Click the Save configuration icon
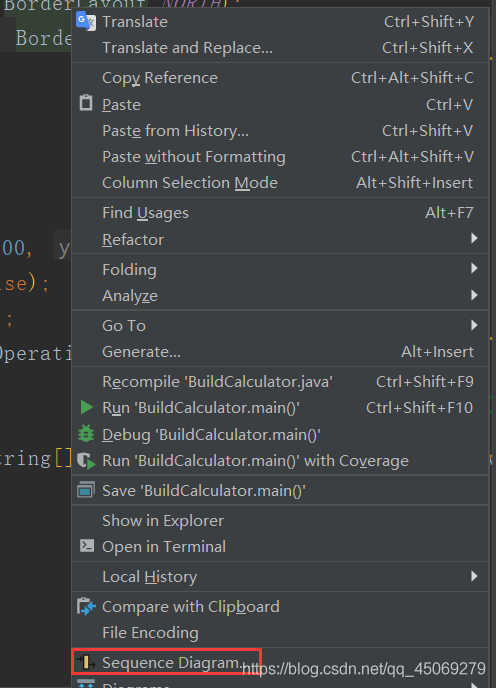The image size is (496, 688). tap(86, 490)
